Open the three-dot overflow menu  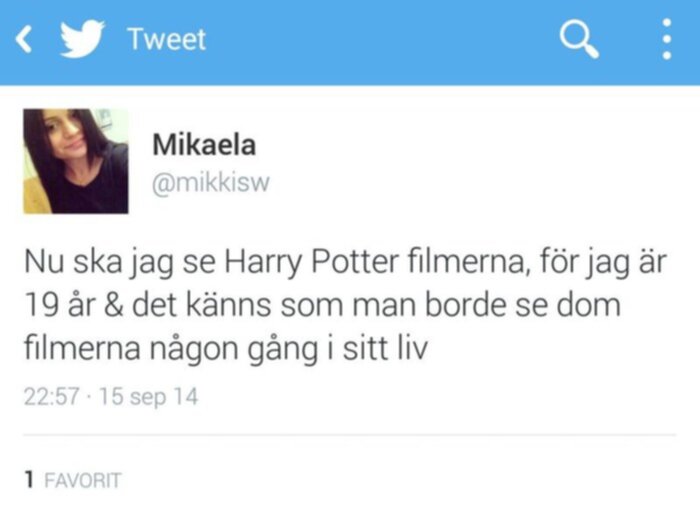[x=667, y=39]
